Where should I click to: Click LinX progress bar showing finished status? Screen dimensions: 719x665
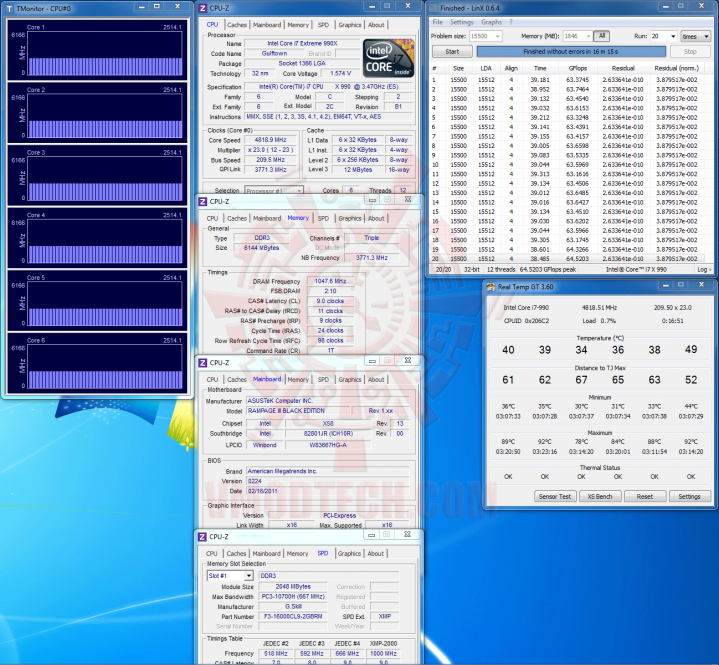[x=571, y=51]
